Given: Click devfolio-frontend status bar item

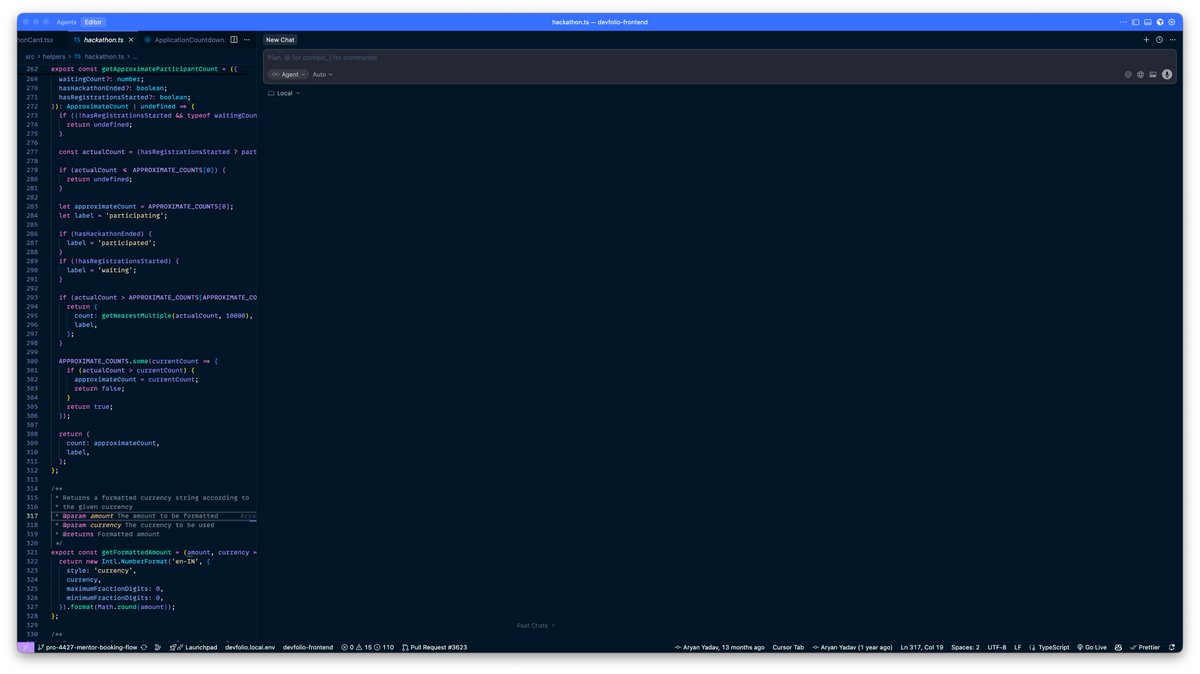Looking at the screenshot, I should coord(308,647).
